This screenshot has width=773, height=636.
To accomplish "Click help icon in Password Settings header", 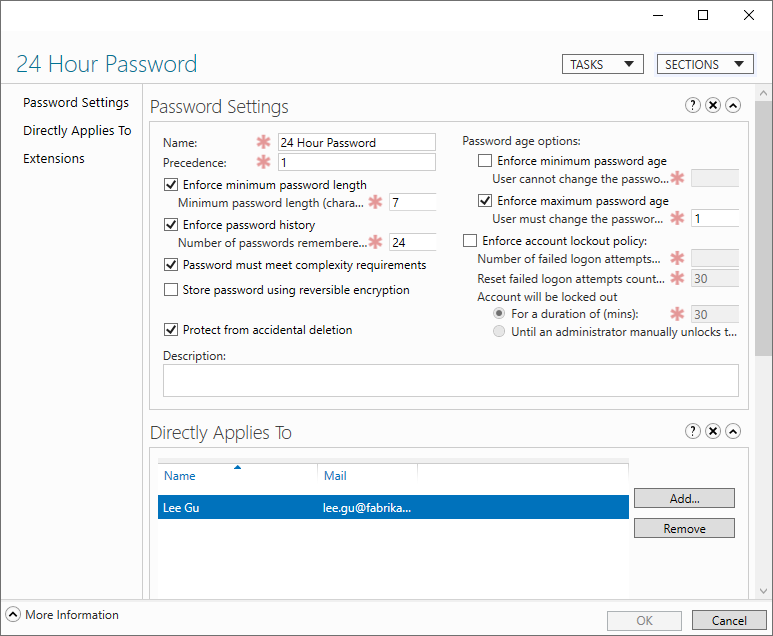I will pyautogui.click(x=692, y=105).
